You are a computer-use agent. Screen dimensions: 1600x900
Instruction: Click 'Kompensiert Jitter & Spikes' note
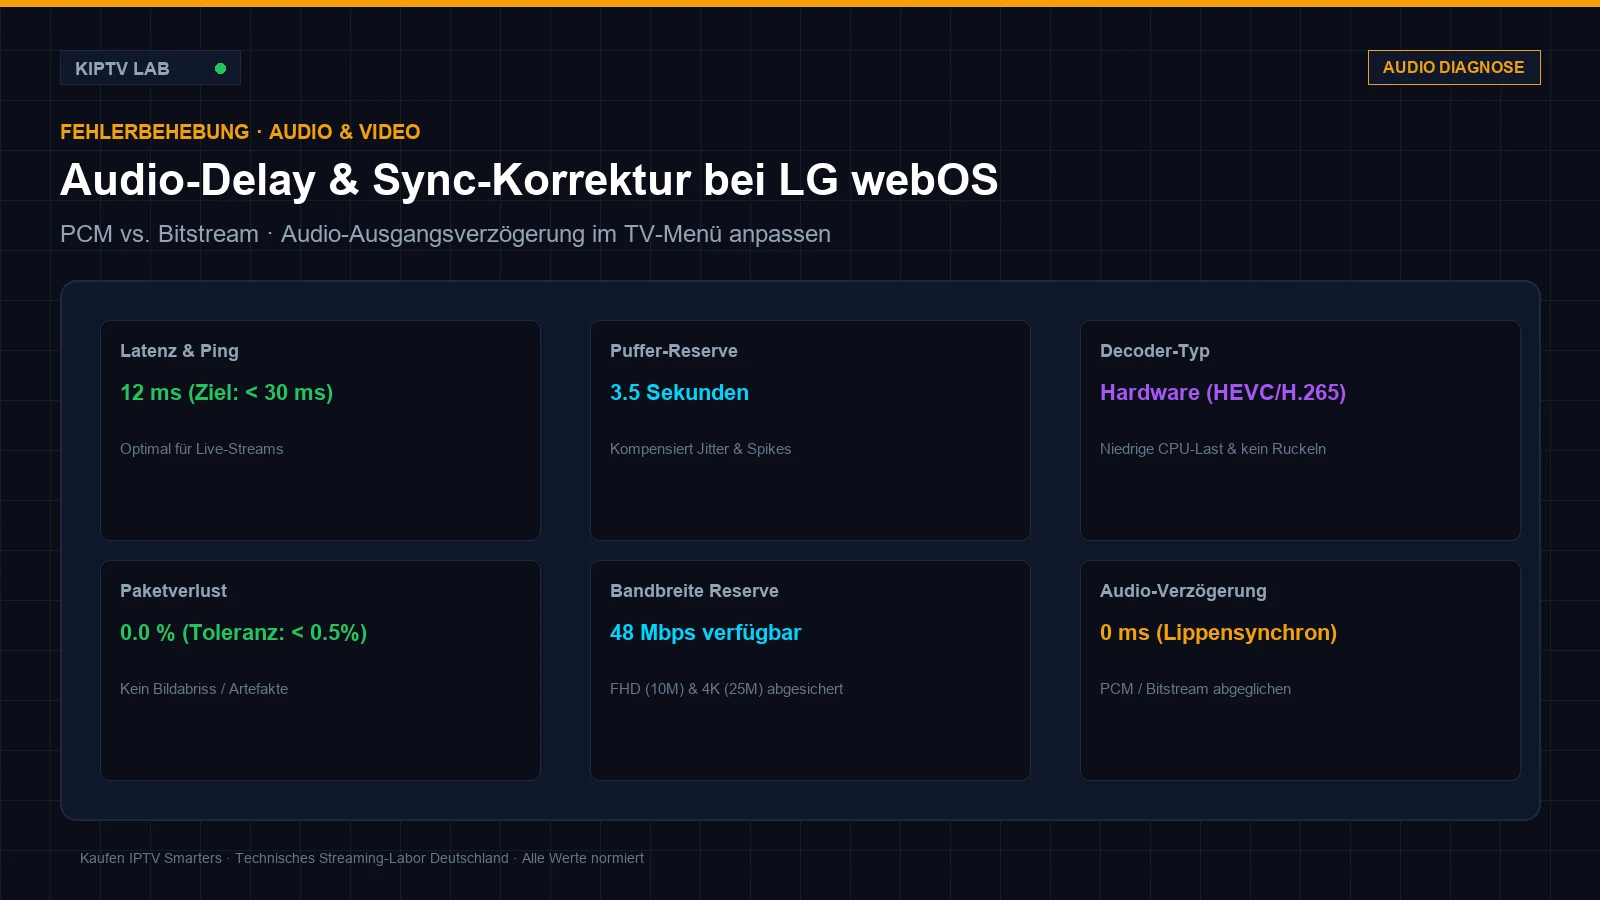[700, 449]
